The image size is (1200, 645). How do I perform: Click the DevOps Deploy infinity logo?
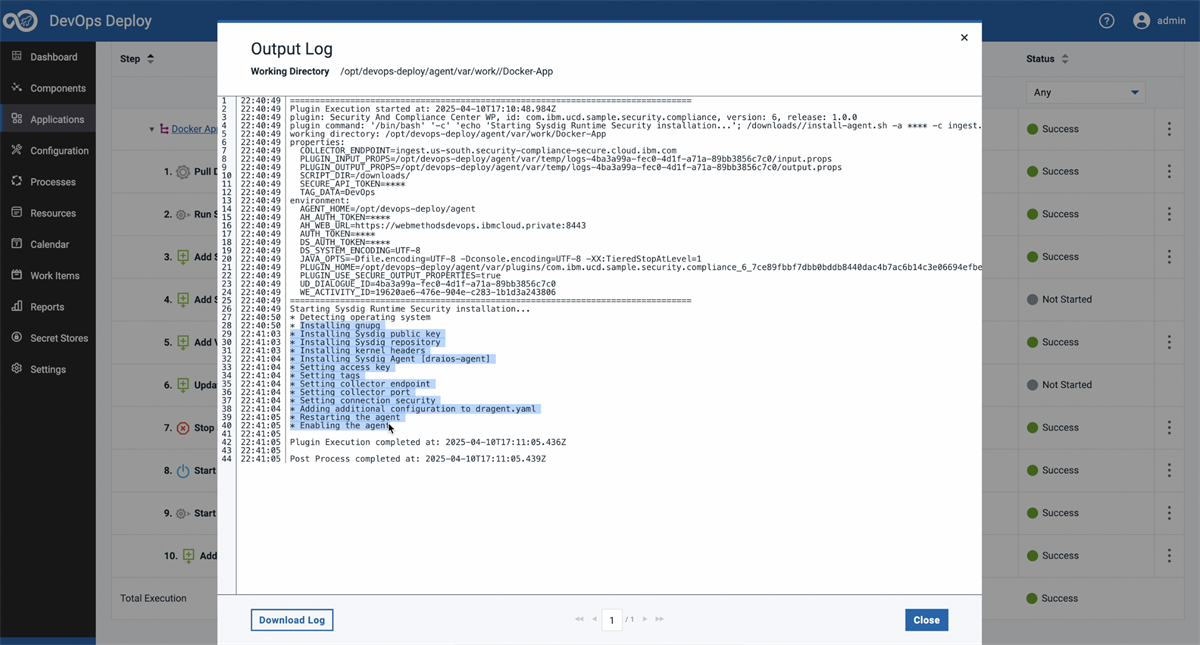(x=22, y=20)
